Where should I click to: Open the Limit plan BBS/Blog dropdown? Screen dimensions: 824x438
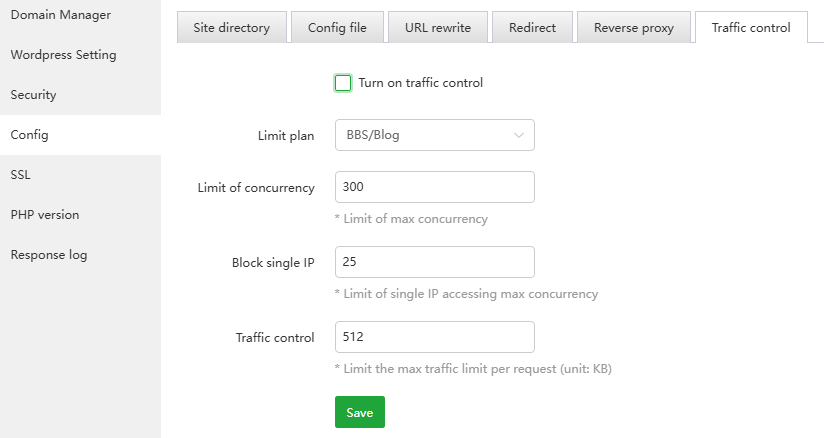434,135
